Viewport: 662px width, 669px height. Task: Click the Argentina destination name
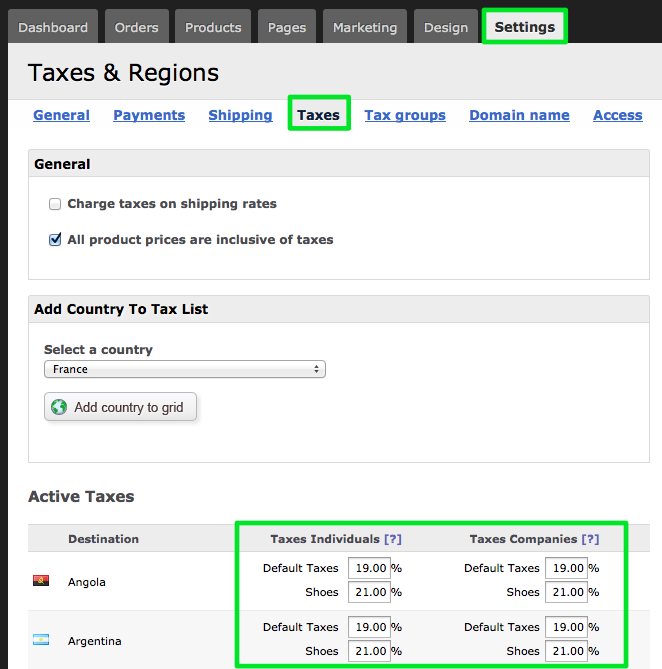point(95,641)
